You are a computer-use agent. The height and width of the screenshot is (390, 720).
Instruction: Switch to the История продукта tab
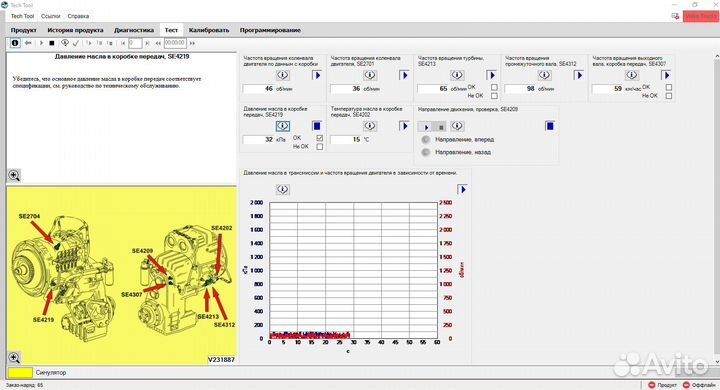pyautogui.click(x=75, y=30)
